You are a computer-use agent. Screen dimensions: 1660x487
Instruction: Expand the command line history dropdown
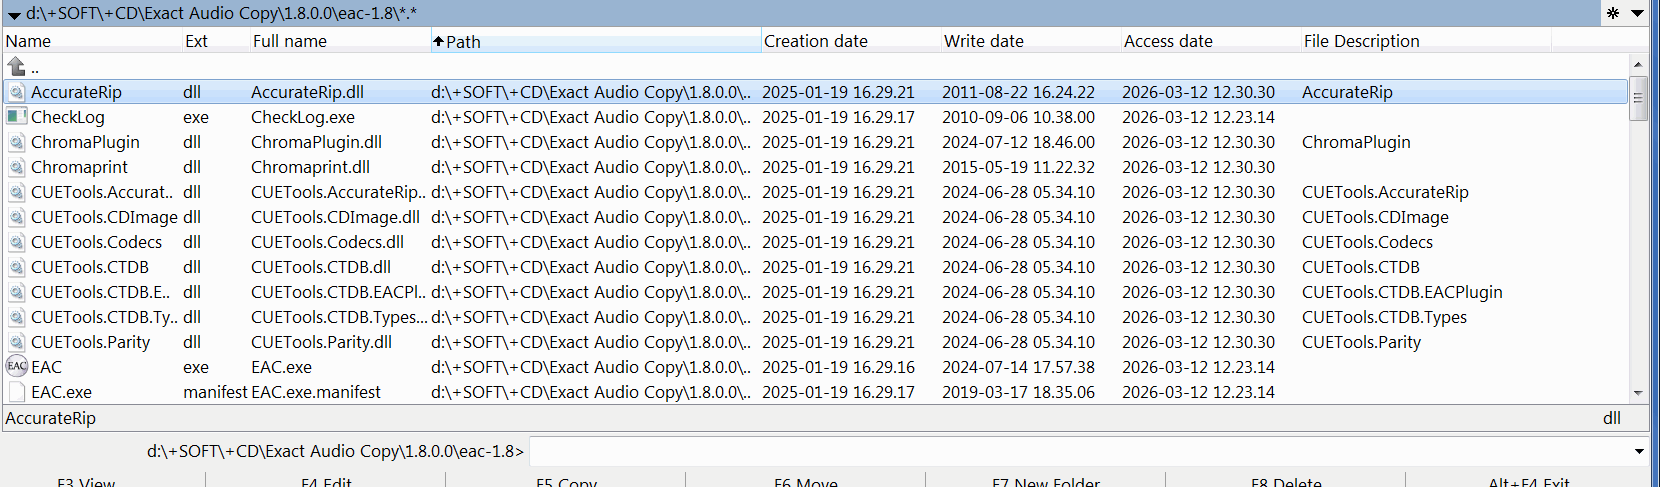coord(1639,451)
